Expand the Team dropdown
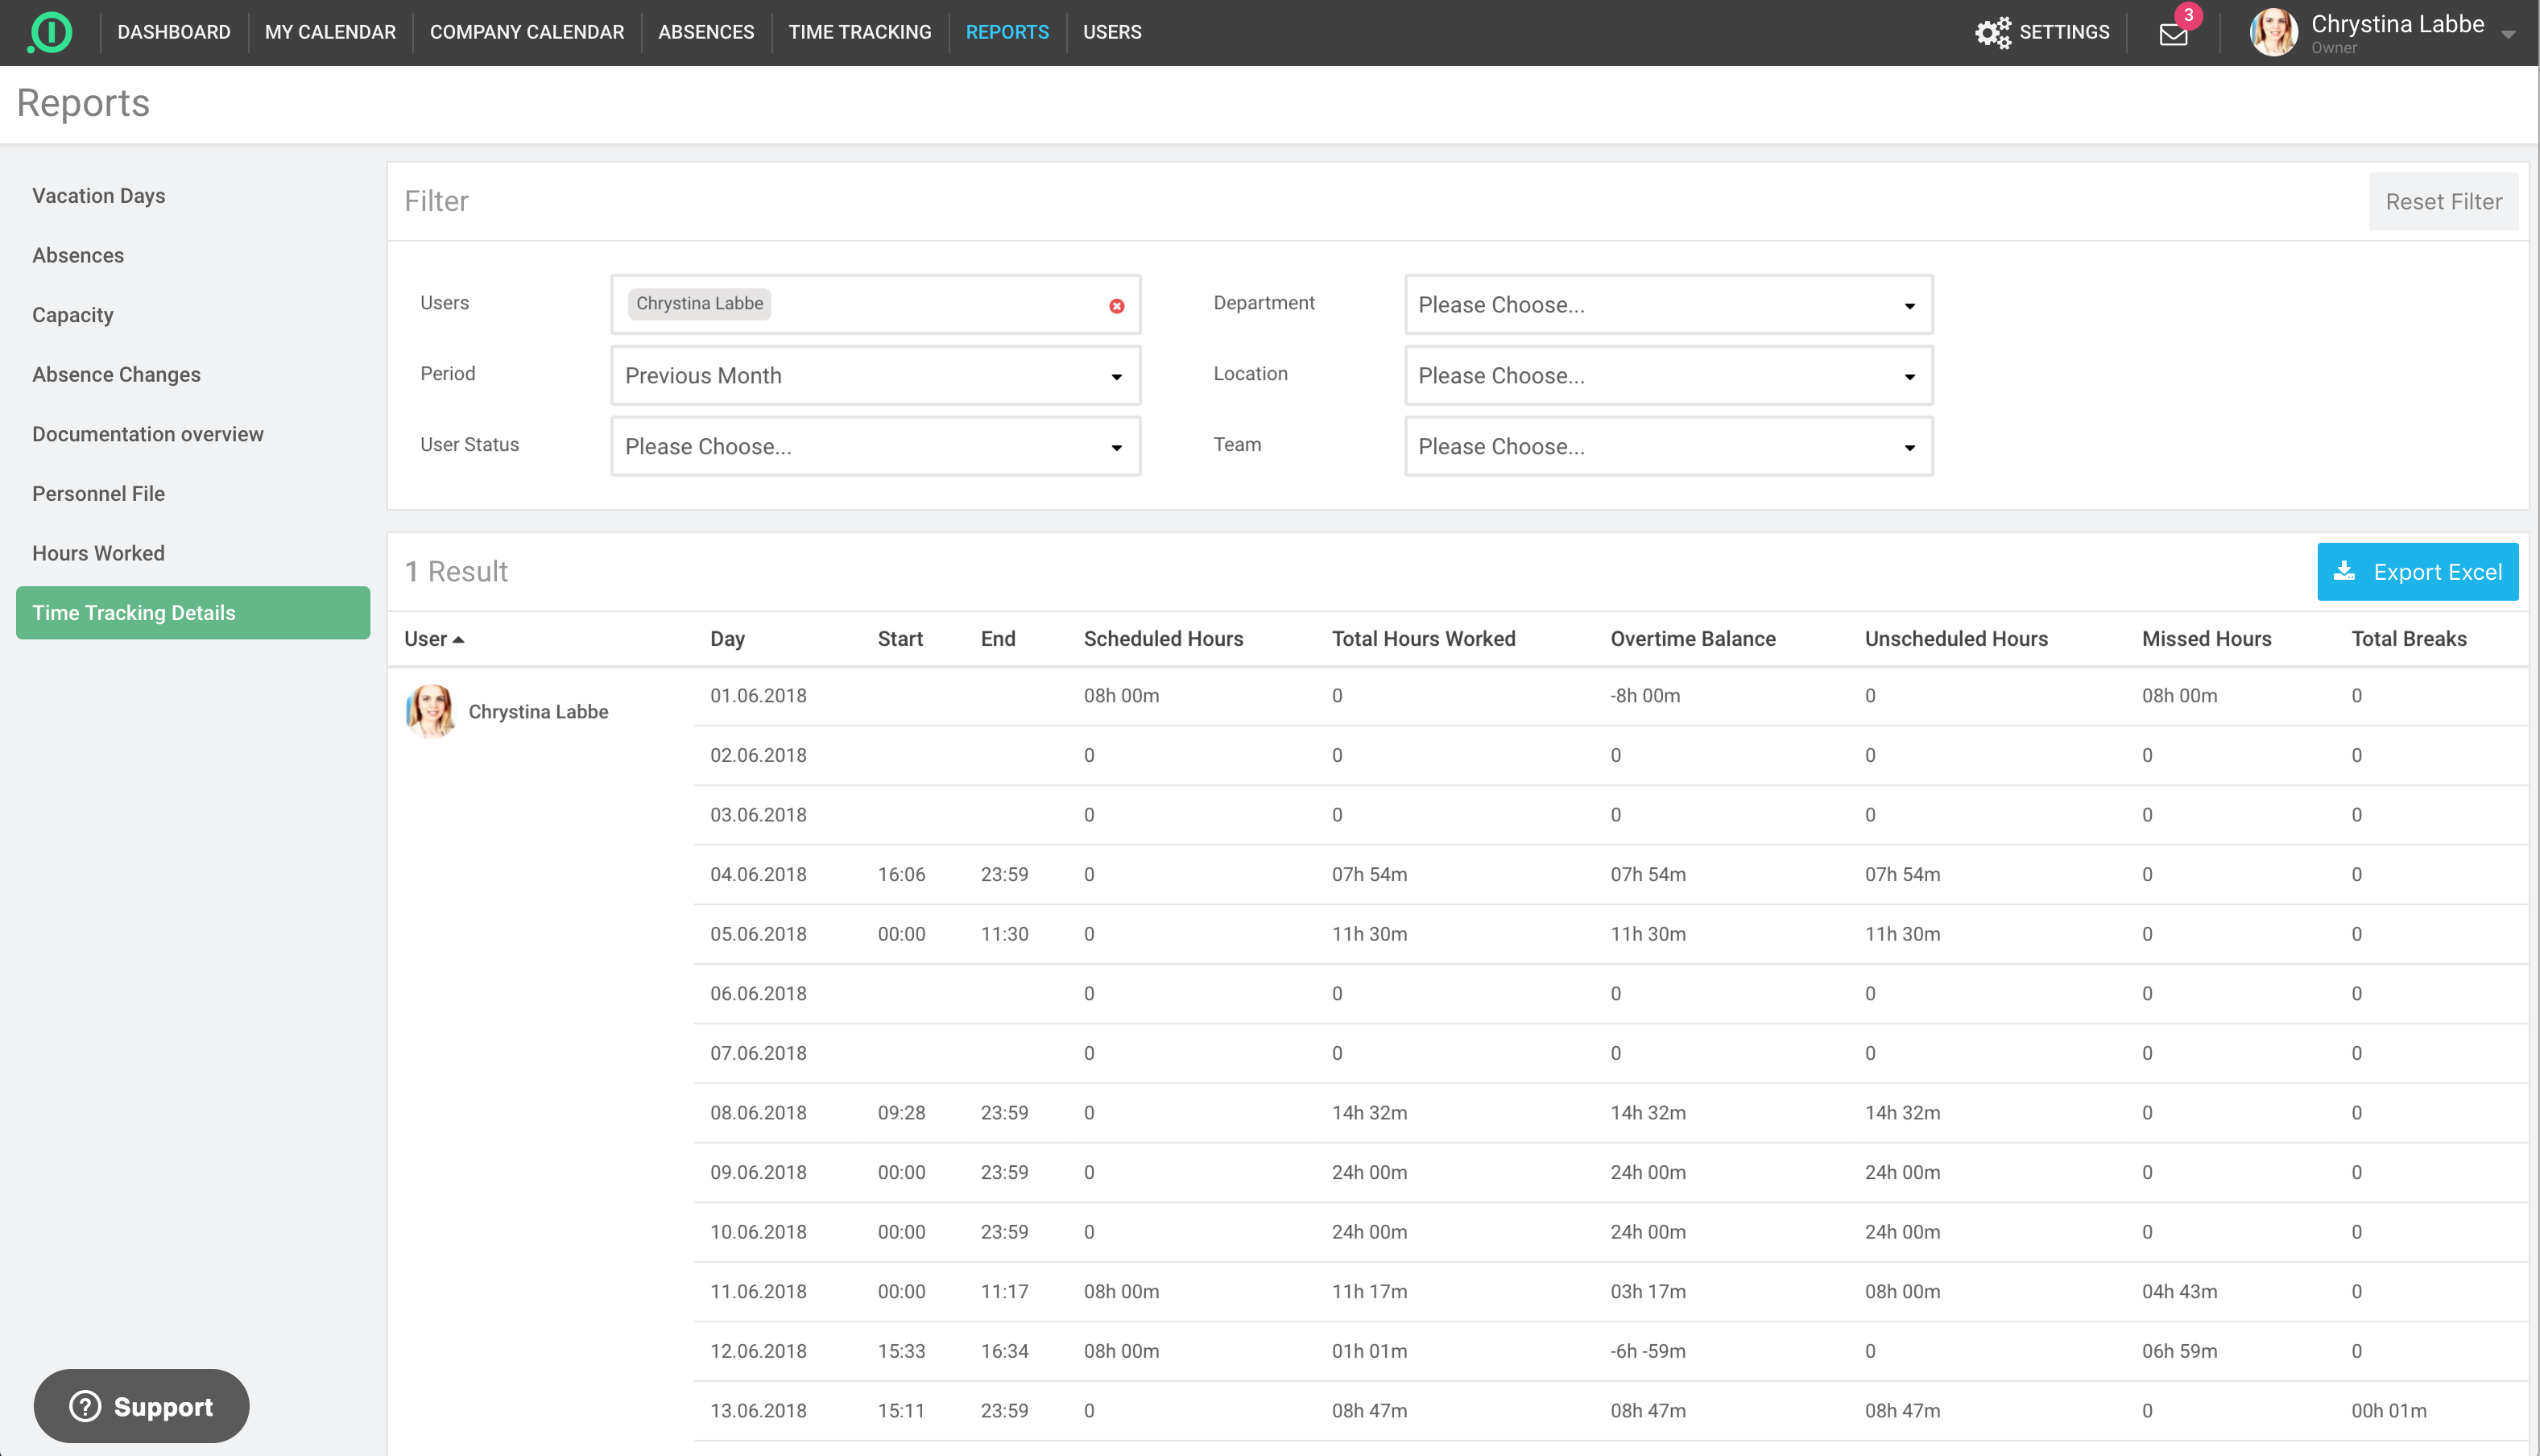The image size is (2540, 1456). click(x=1668, y=447)
